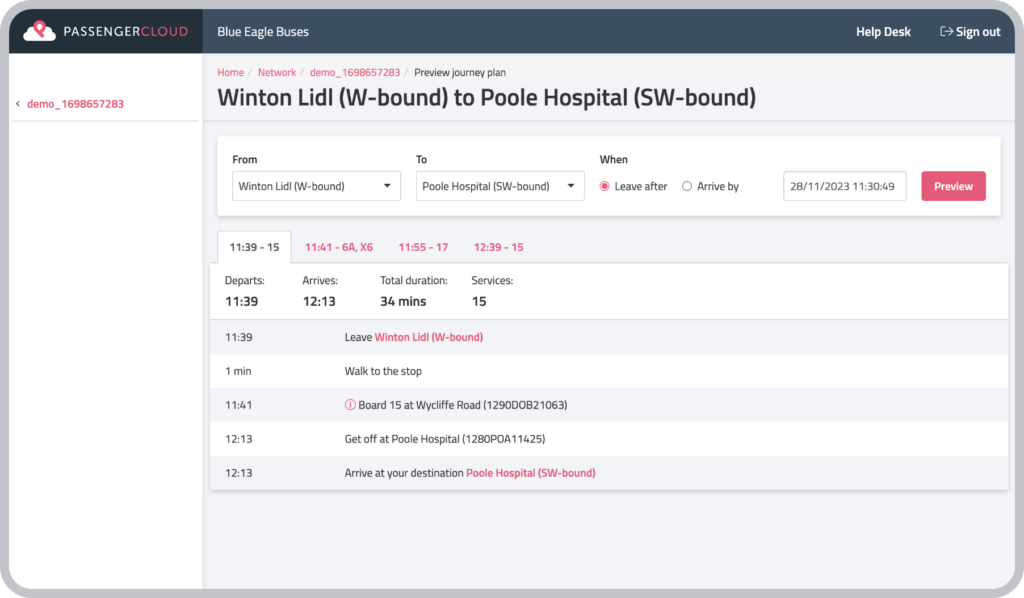Click the Passenger Cloud logo icon

click(40, 31)
